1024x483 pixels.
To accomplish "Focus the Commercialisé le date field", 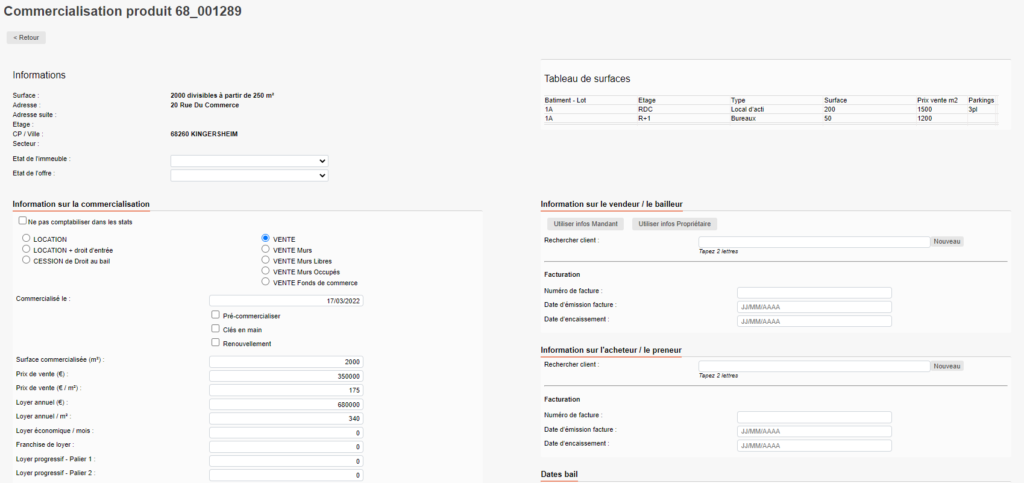I will [286, 299].
